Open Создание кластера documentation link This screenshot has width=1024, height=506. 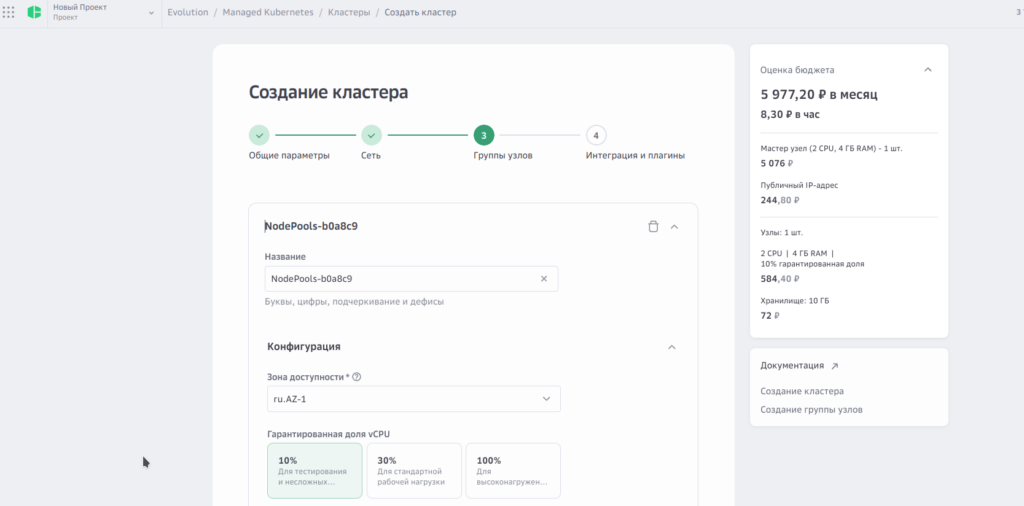point(802,391)
